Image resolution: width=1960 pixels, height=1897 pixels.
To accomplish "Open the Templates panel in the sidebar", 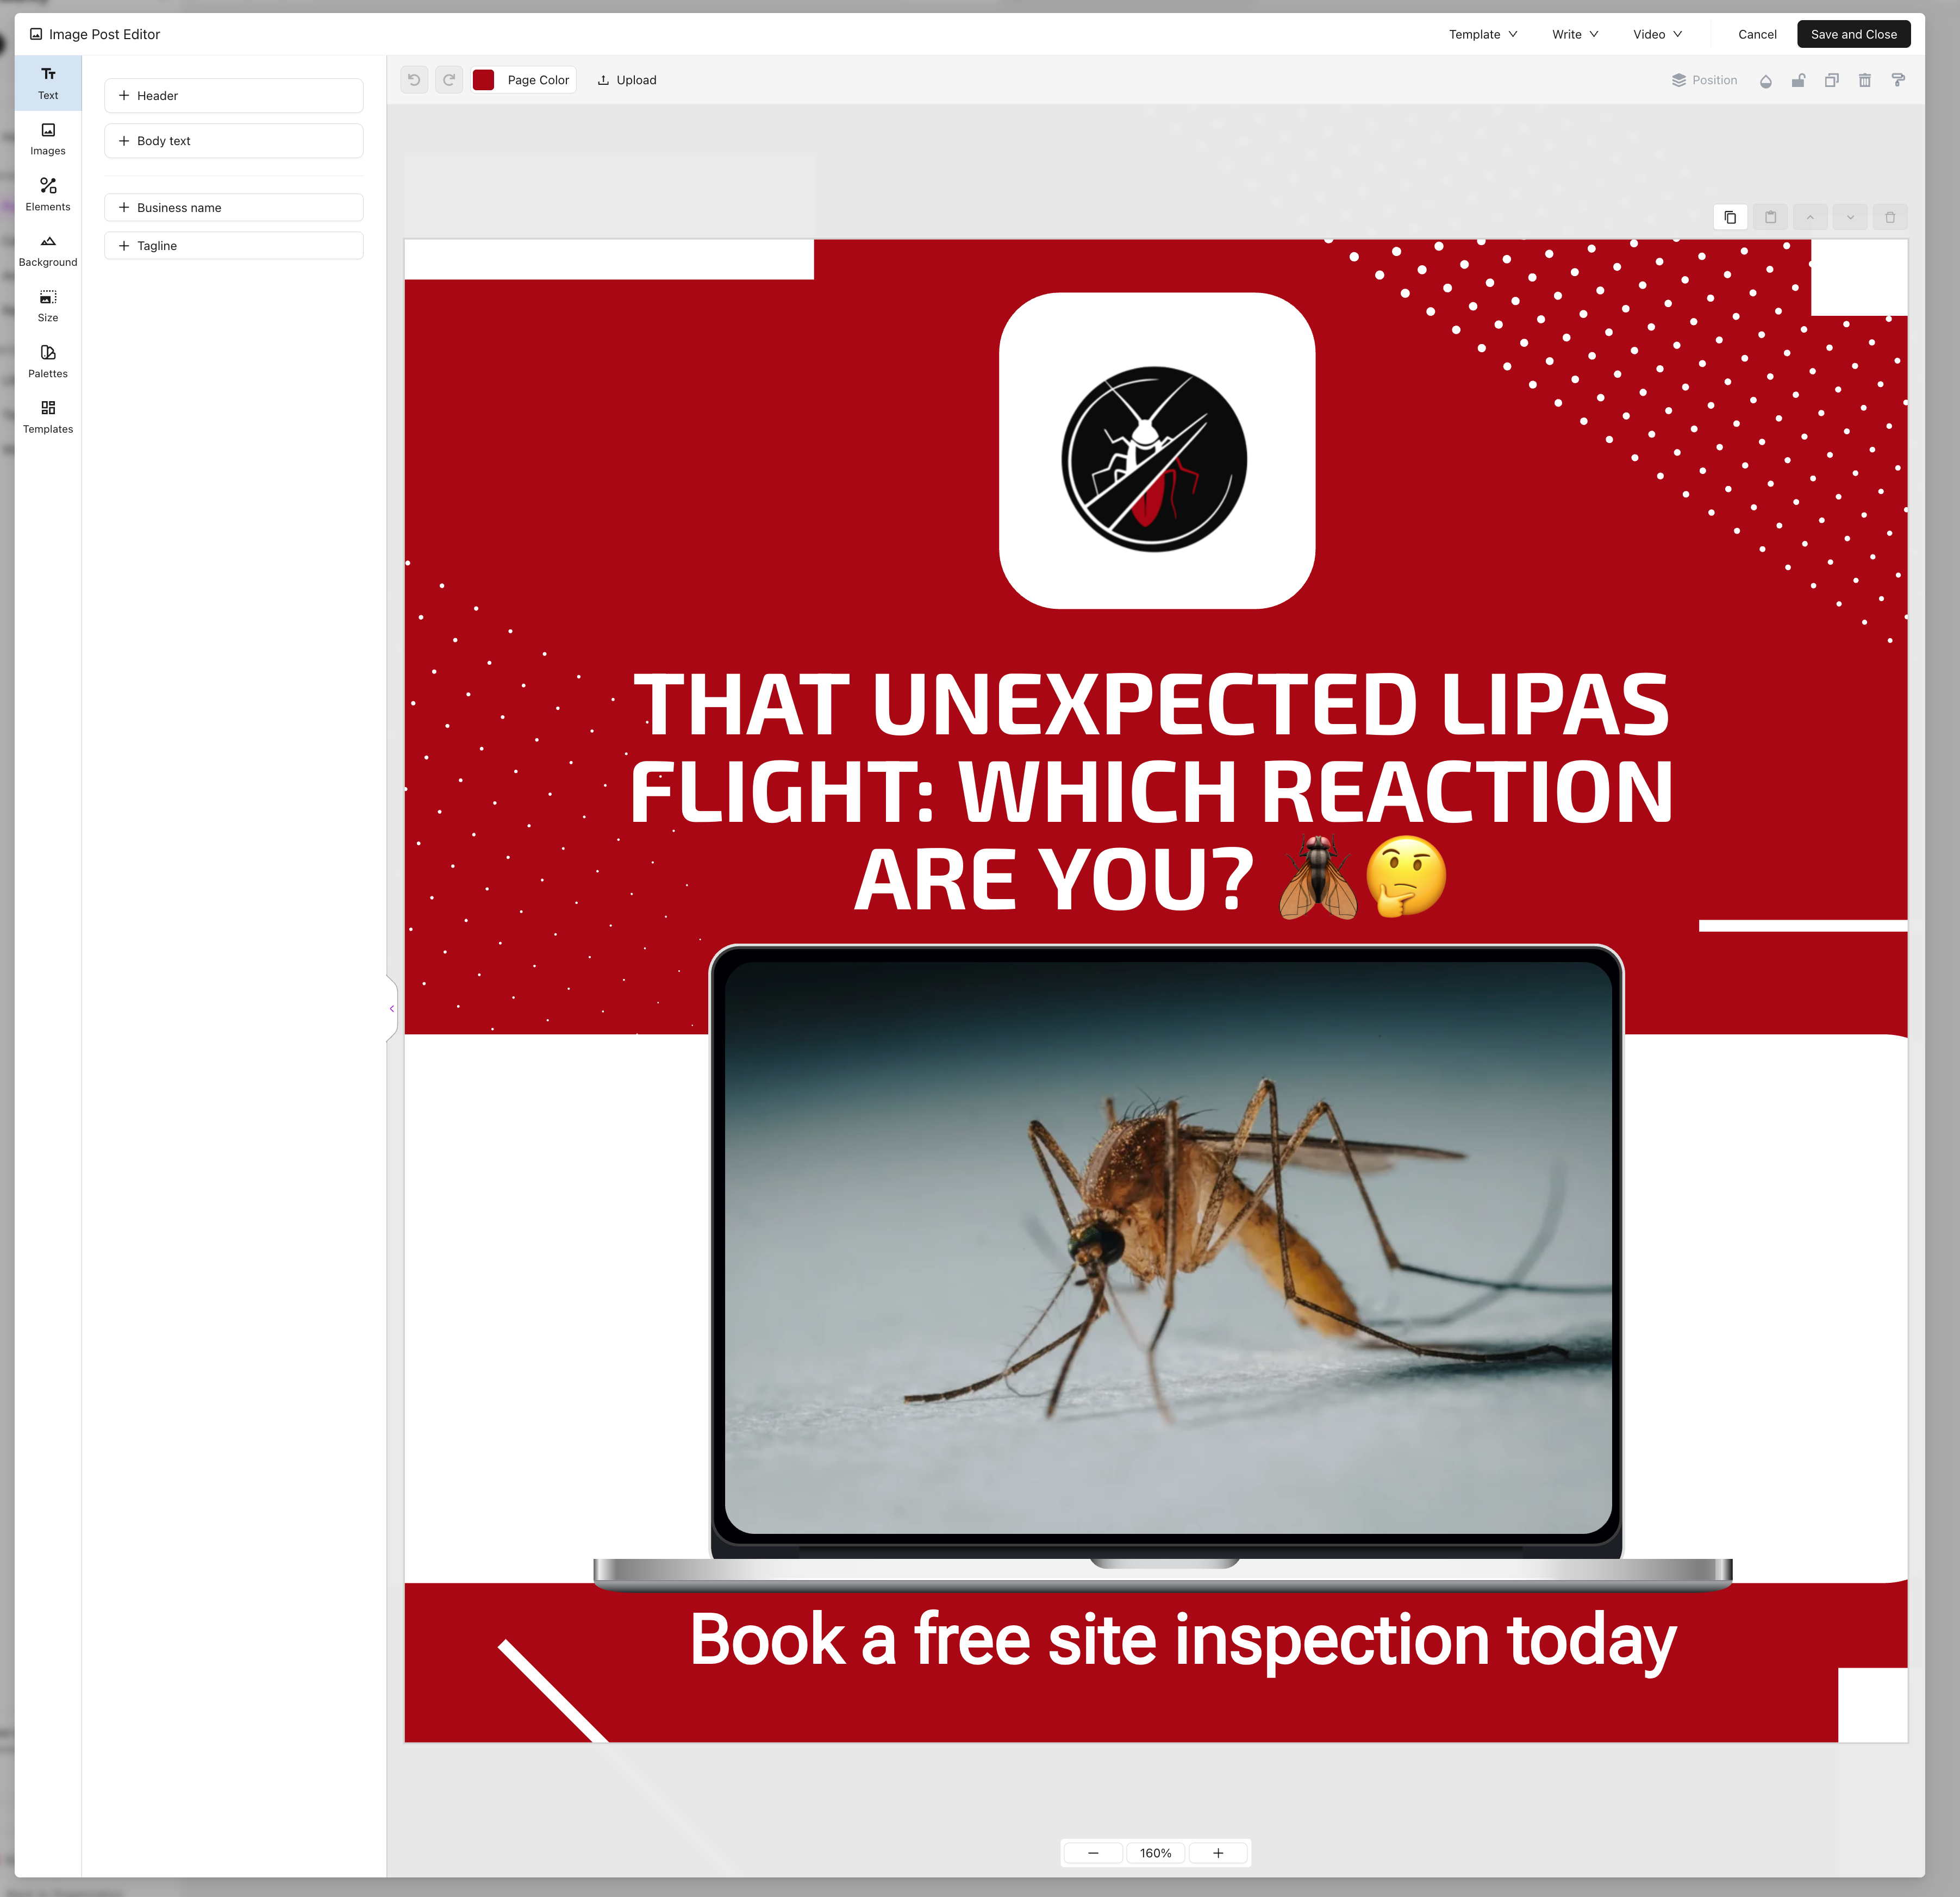I will click(x=48, y=417).
